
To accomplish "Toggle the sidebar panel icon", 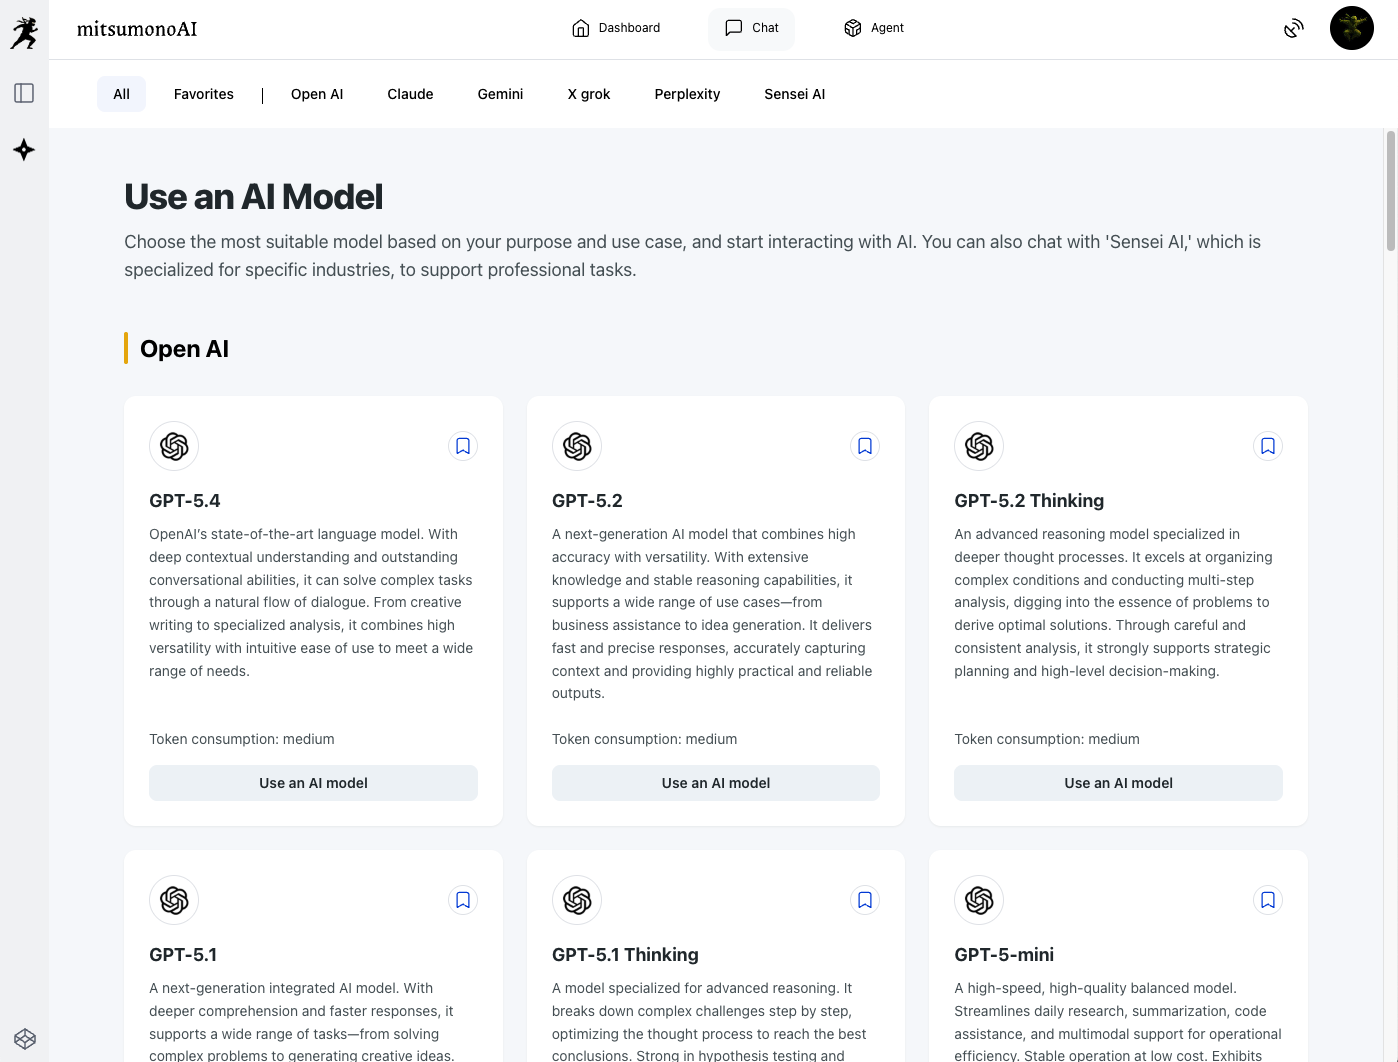I will [24, 93].
